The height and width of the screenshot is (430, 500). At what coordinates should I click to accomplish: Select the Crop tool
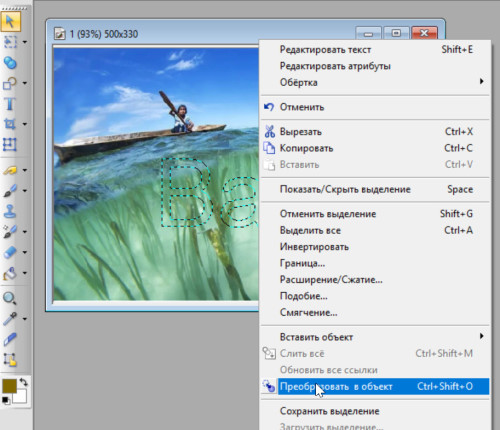10,124
